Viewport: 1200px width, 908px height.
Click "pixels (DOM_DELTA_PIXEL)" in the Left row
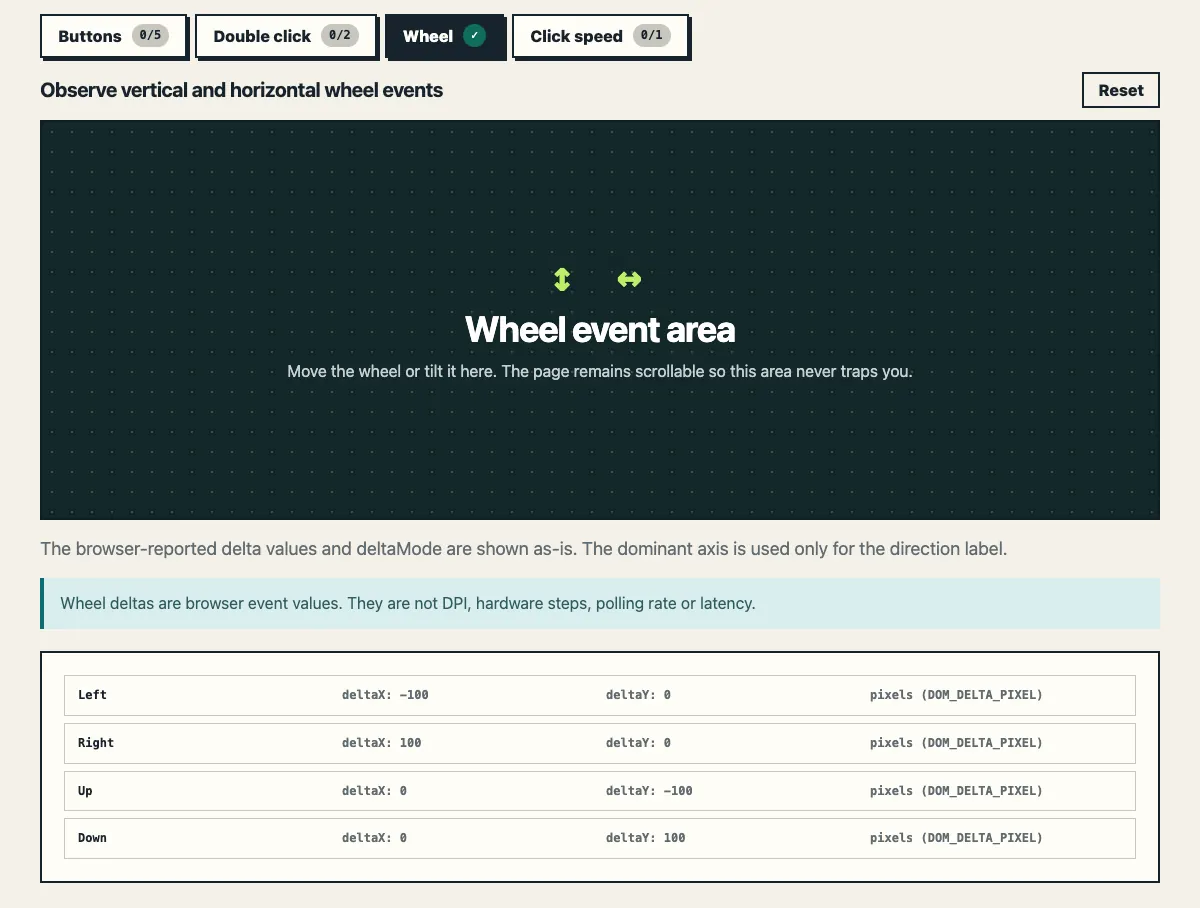click(x=956, y=695)
